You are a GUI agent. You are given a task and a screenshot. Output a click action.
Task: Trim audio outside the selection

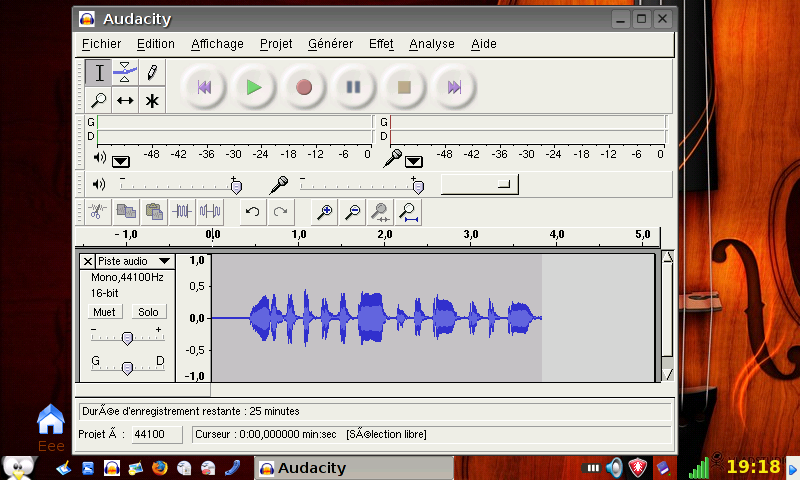pyautogui.click(x=182, y=211)
